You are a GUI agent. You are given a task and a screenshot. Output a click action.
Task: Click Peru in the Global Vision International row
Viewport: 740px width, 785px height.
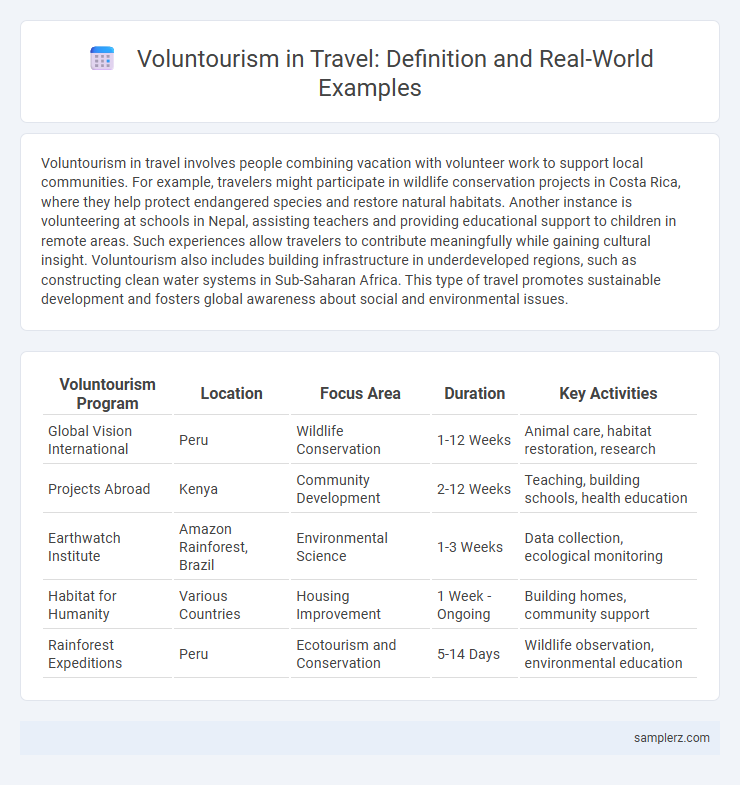[231, 440]
